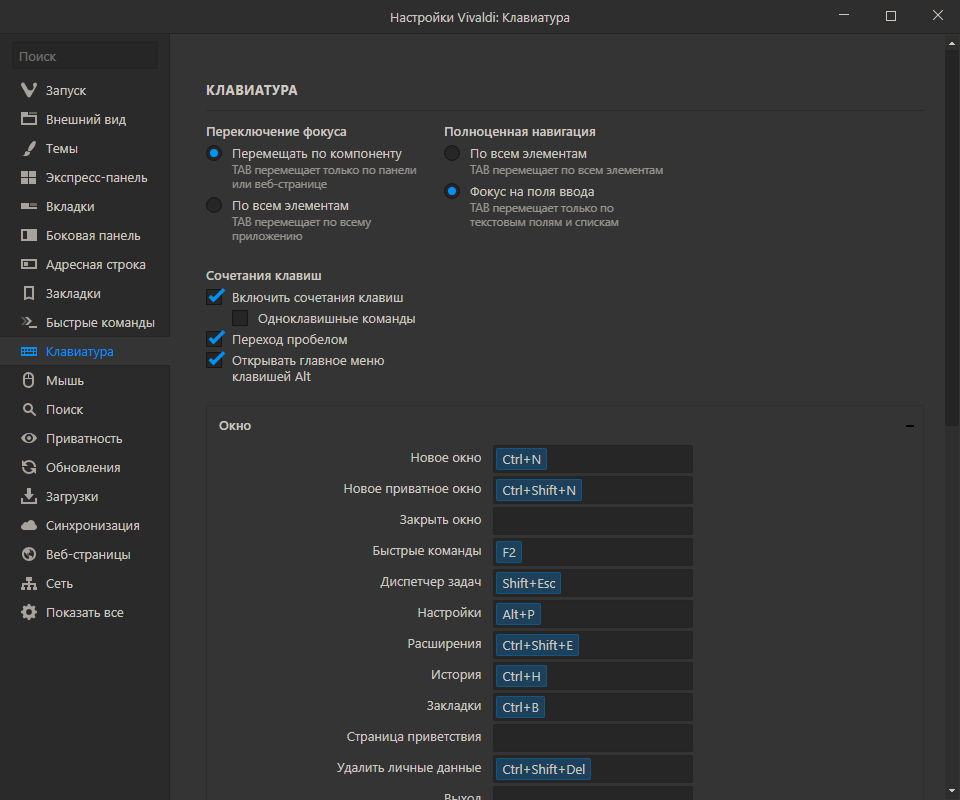Click the settings Поиск search field

85,57
